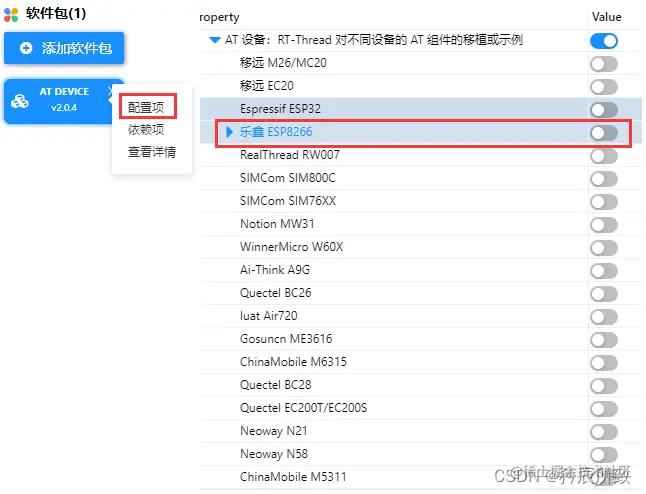
Task: Turn on the 乐鑫 ESP8266 toggle
Action: 604,133
